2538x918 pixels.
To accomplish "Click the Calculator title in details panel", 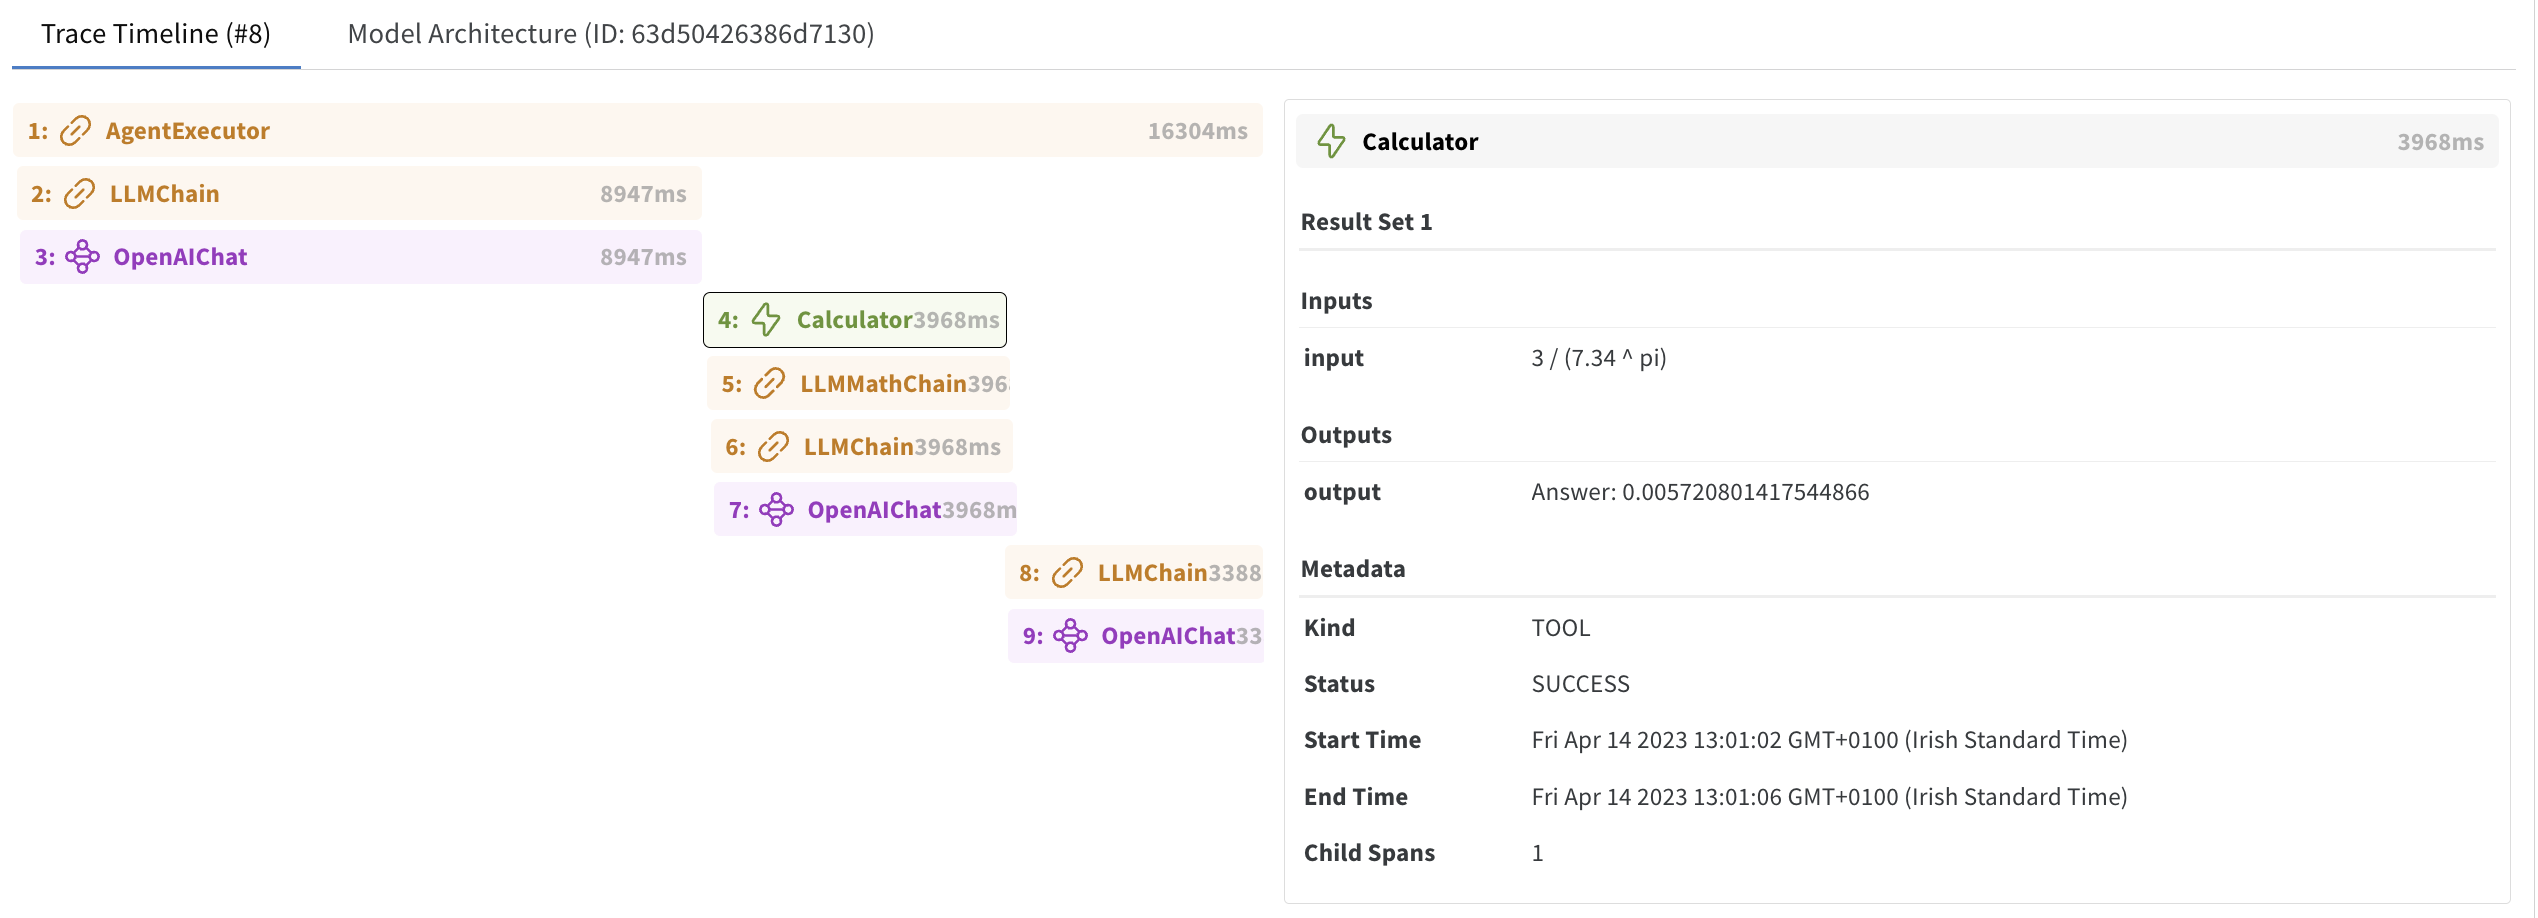I will [1419, 142].
